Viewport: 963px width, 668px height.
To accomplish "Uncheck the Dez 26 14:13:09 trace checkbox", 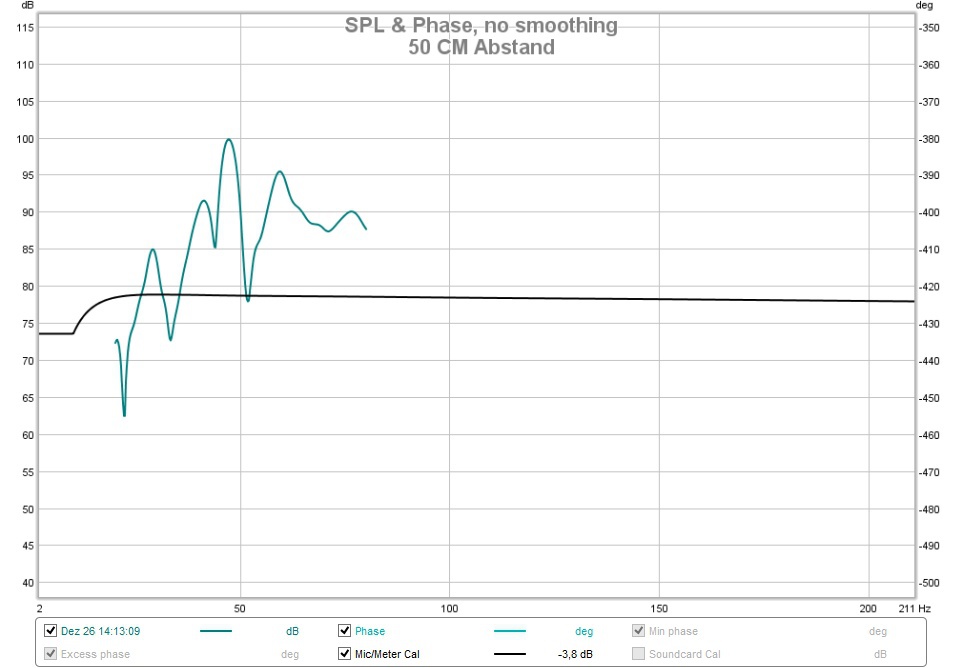I will click(x=50, y=631).
